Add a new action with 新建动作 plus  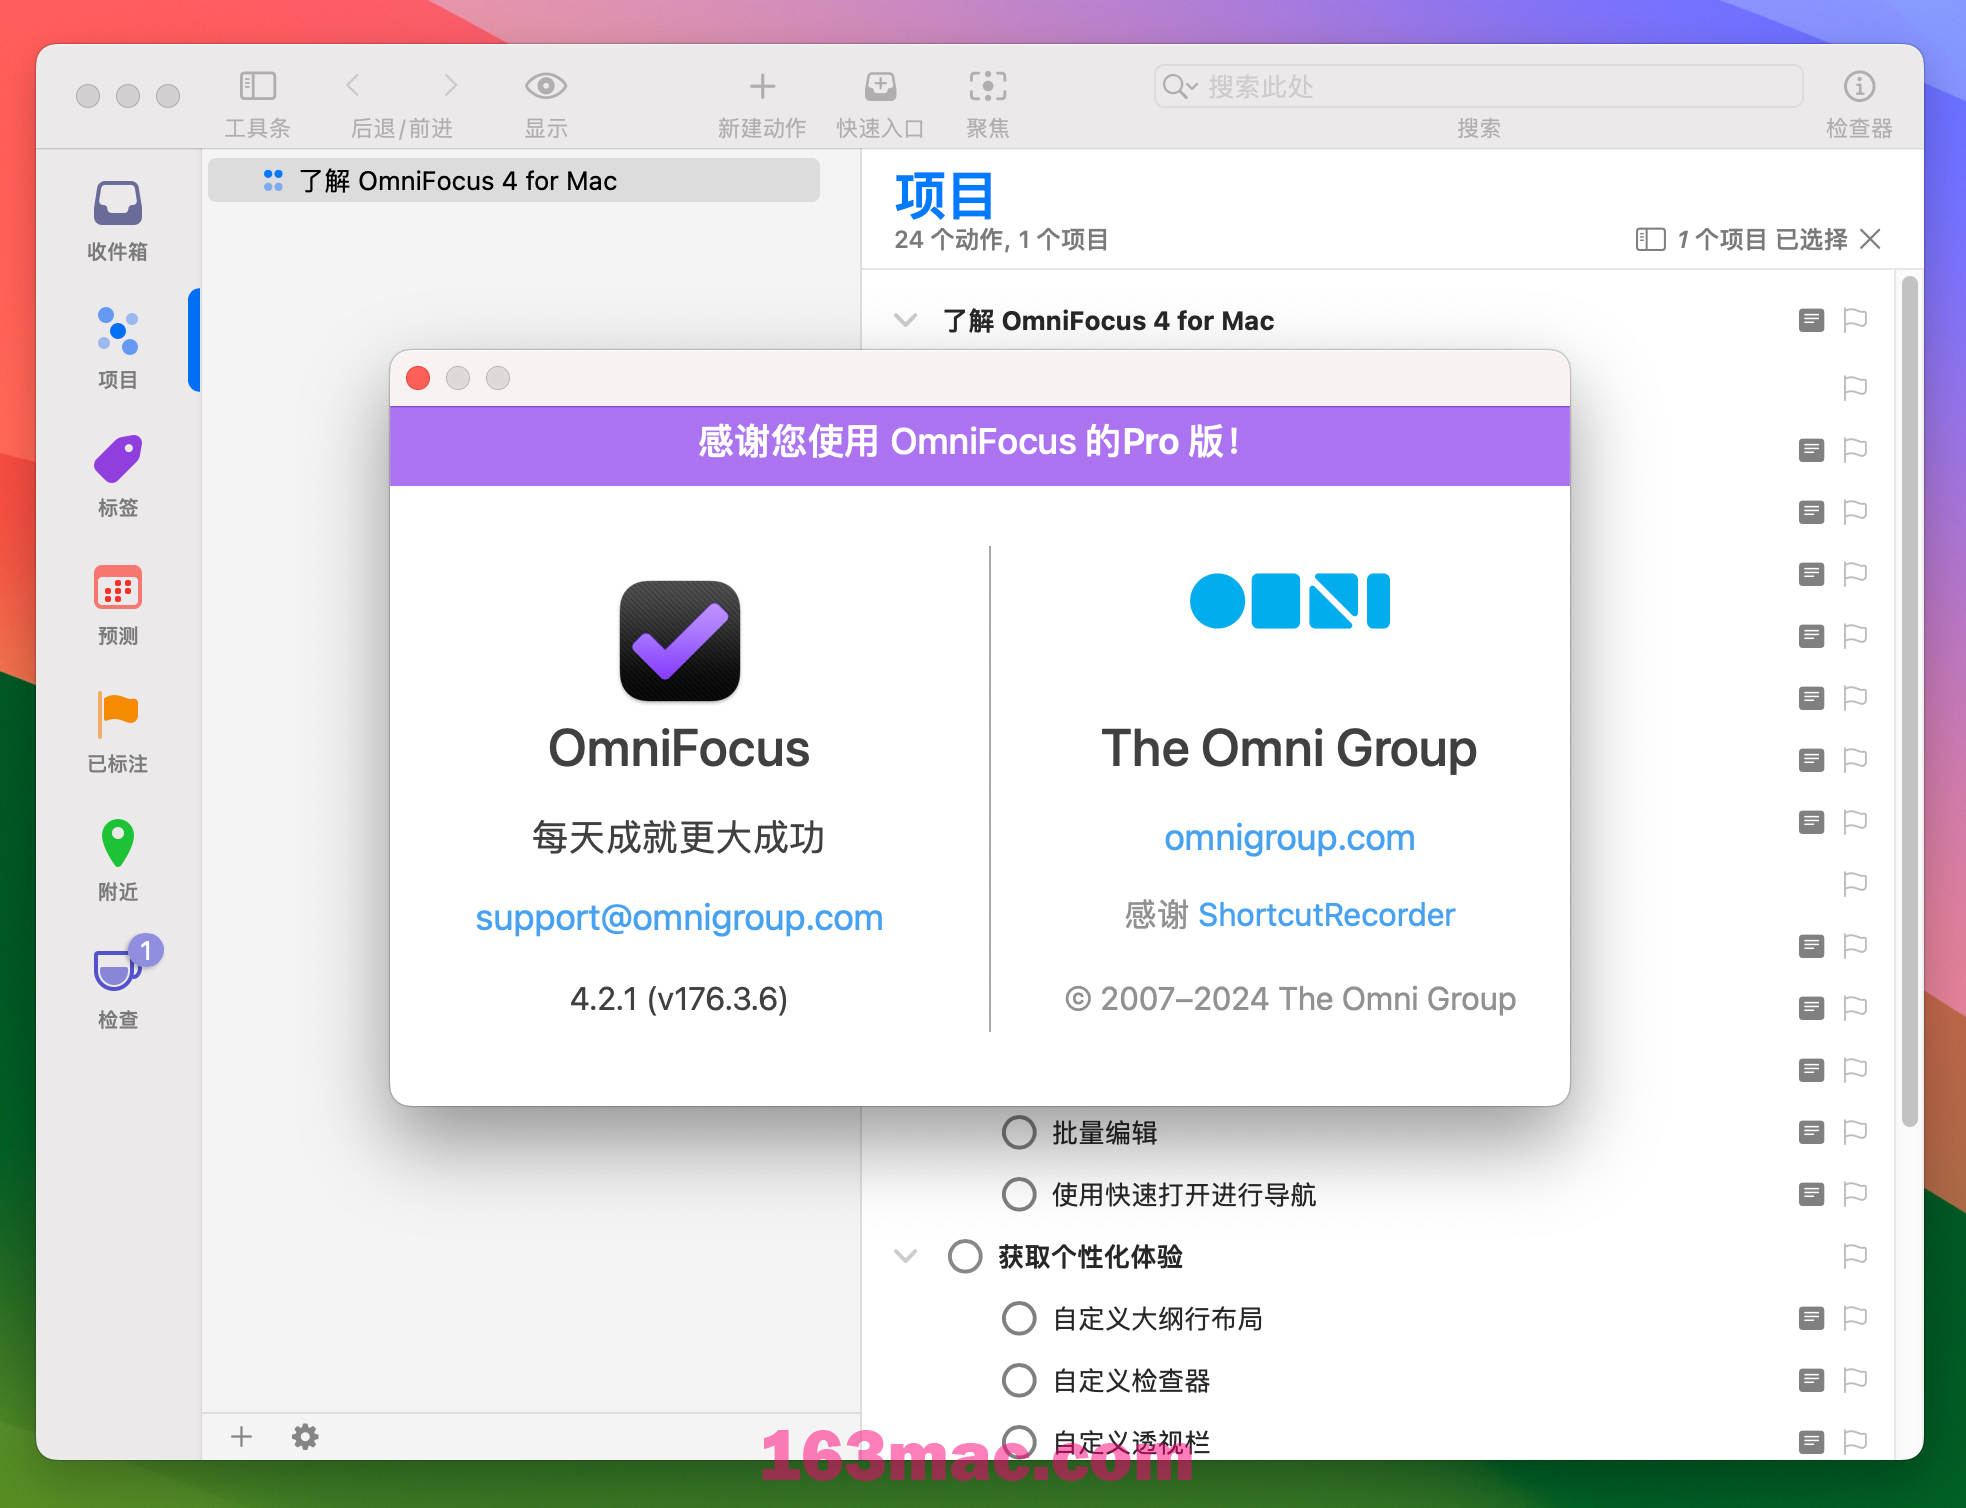pyautogui.click(x=762, y=86)
